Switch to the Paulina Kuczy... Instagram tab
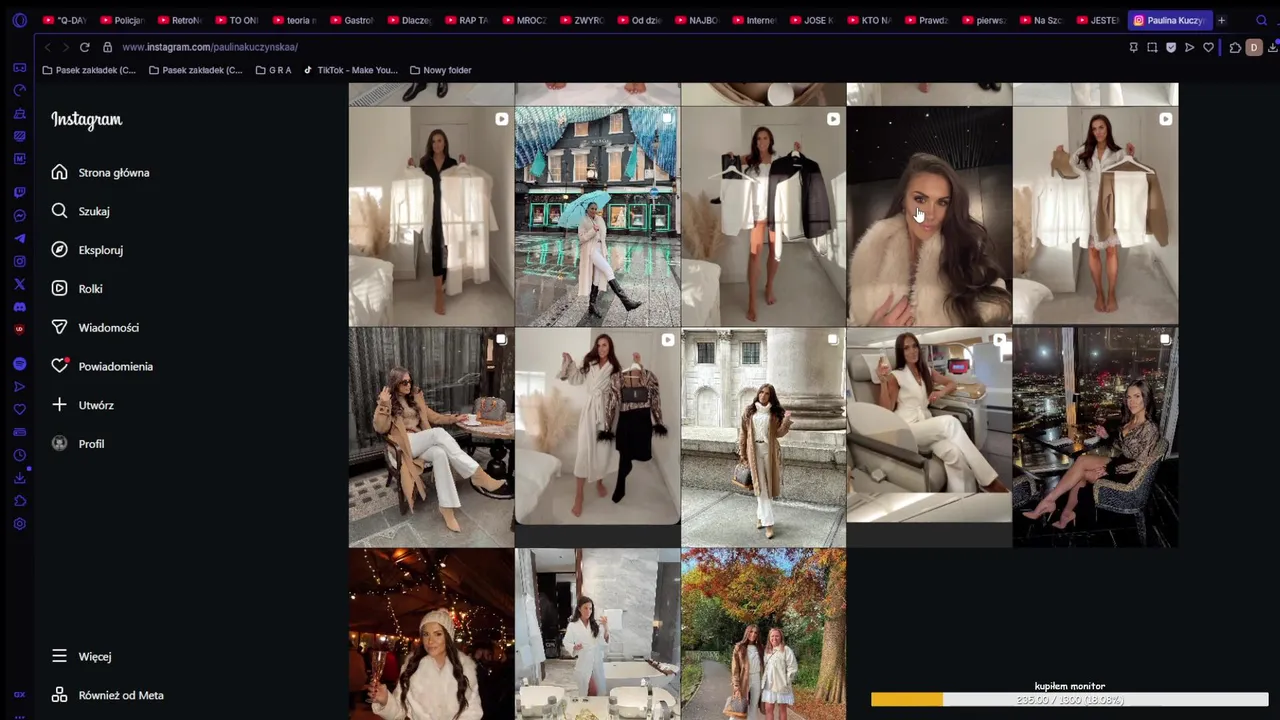Screen dimensions: 1280x720 tap(1169, 20)
